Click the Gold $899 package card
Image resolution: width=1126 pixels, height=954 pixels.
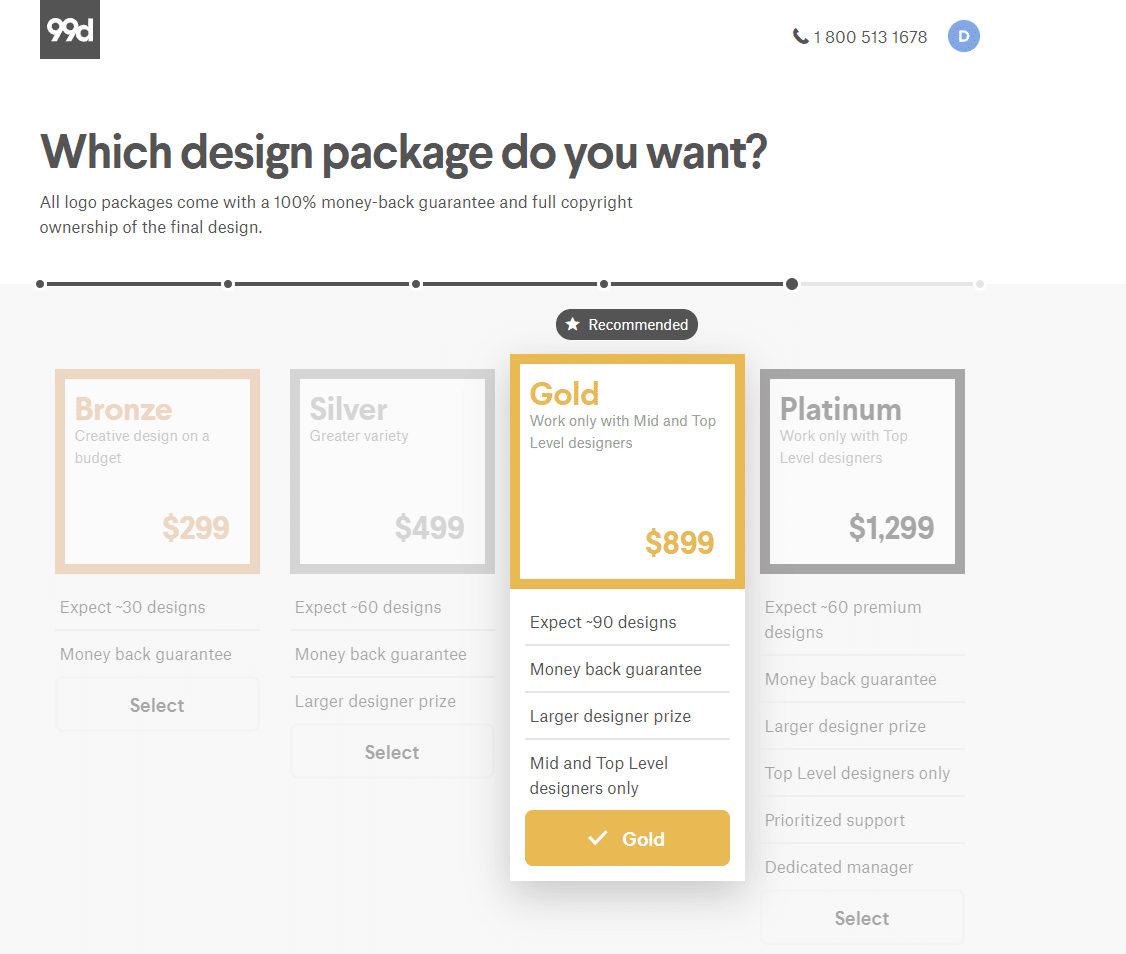click(627, 471)
